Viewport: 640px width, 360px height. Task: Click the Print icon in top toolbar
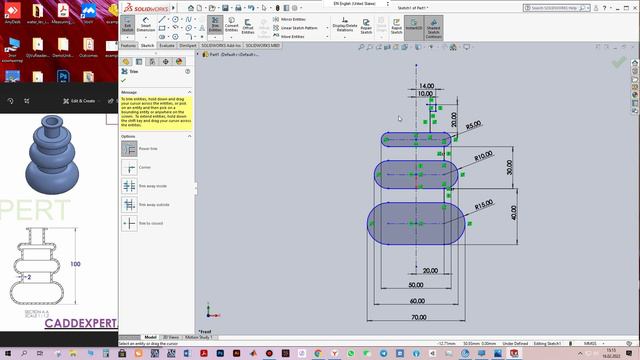[238, 8]
